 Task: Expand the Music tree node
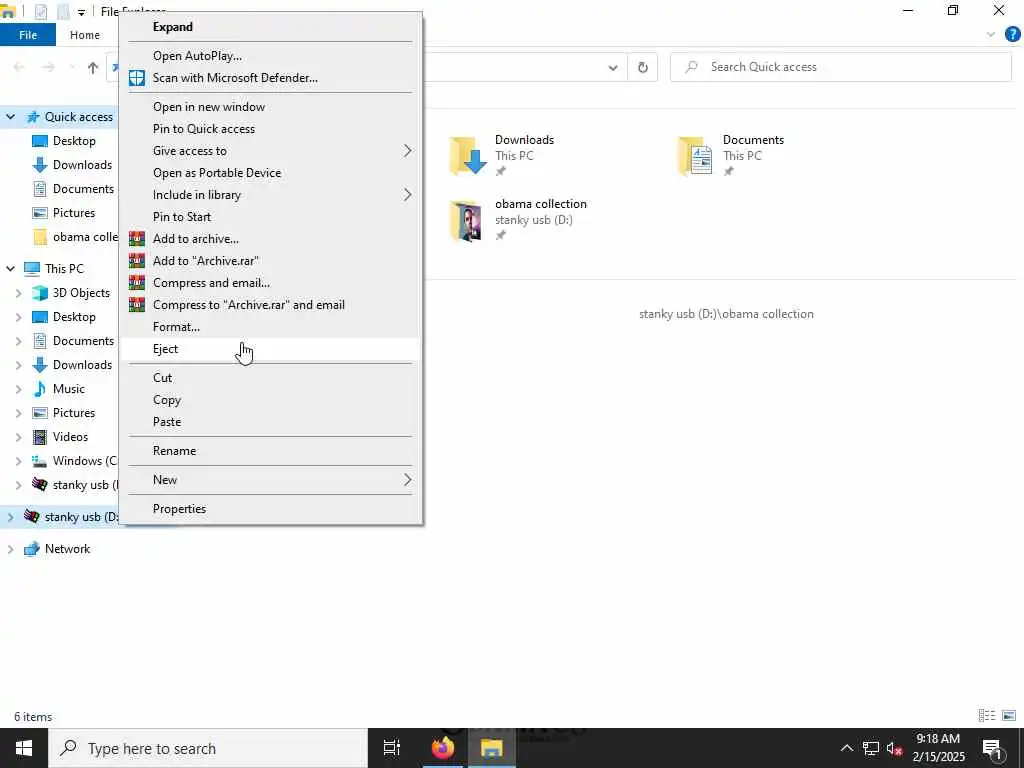tap(18, 389)
